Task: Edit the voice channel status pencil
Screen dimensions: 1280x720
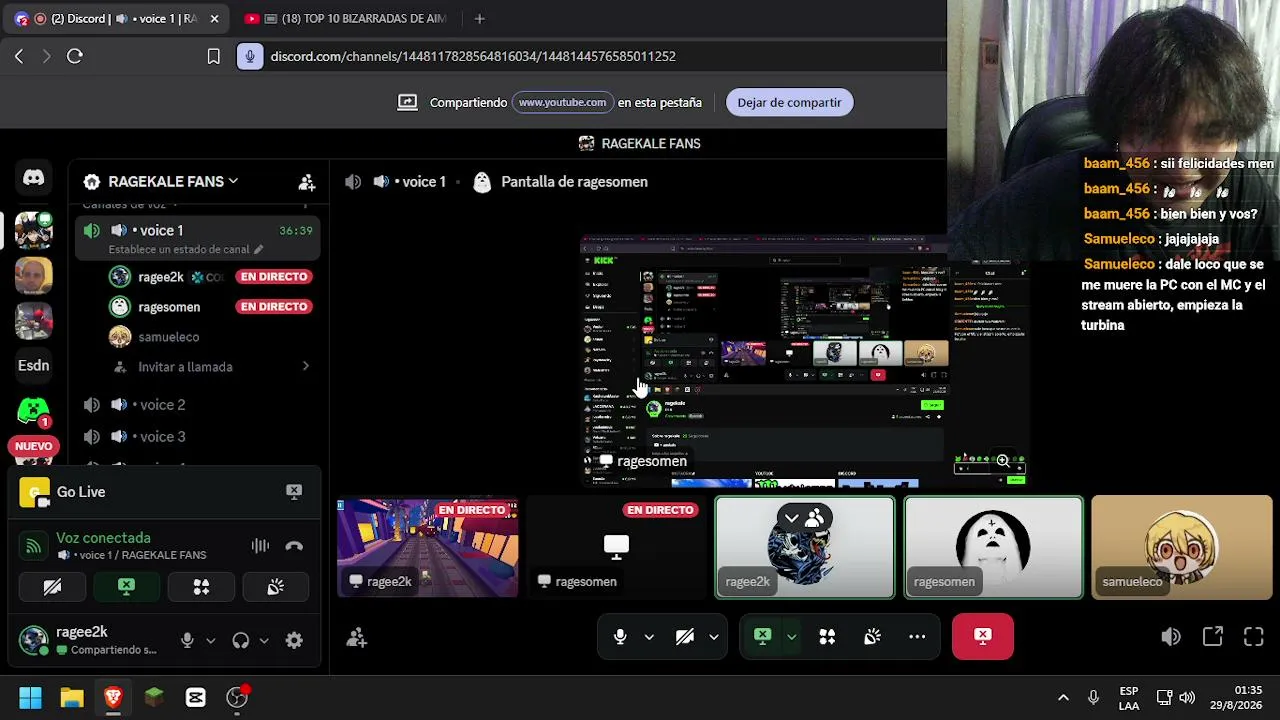Action: pos(258,249)
